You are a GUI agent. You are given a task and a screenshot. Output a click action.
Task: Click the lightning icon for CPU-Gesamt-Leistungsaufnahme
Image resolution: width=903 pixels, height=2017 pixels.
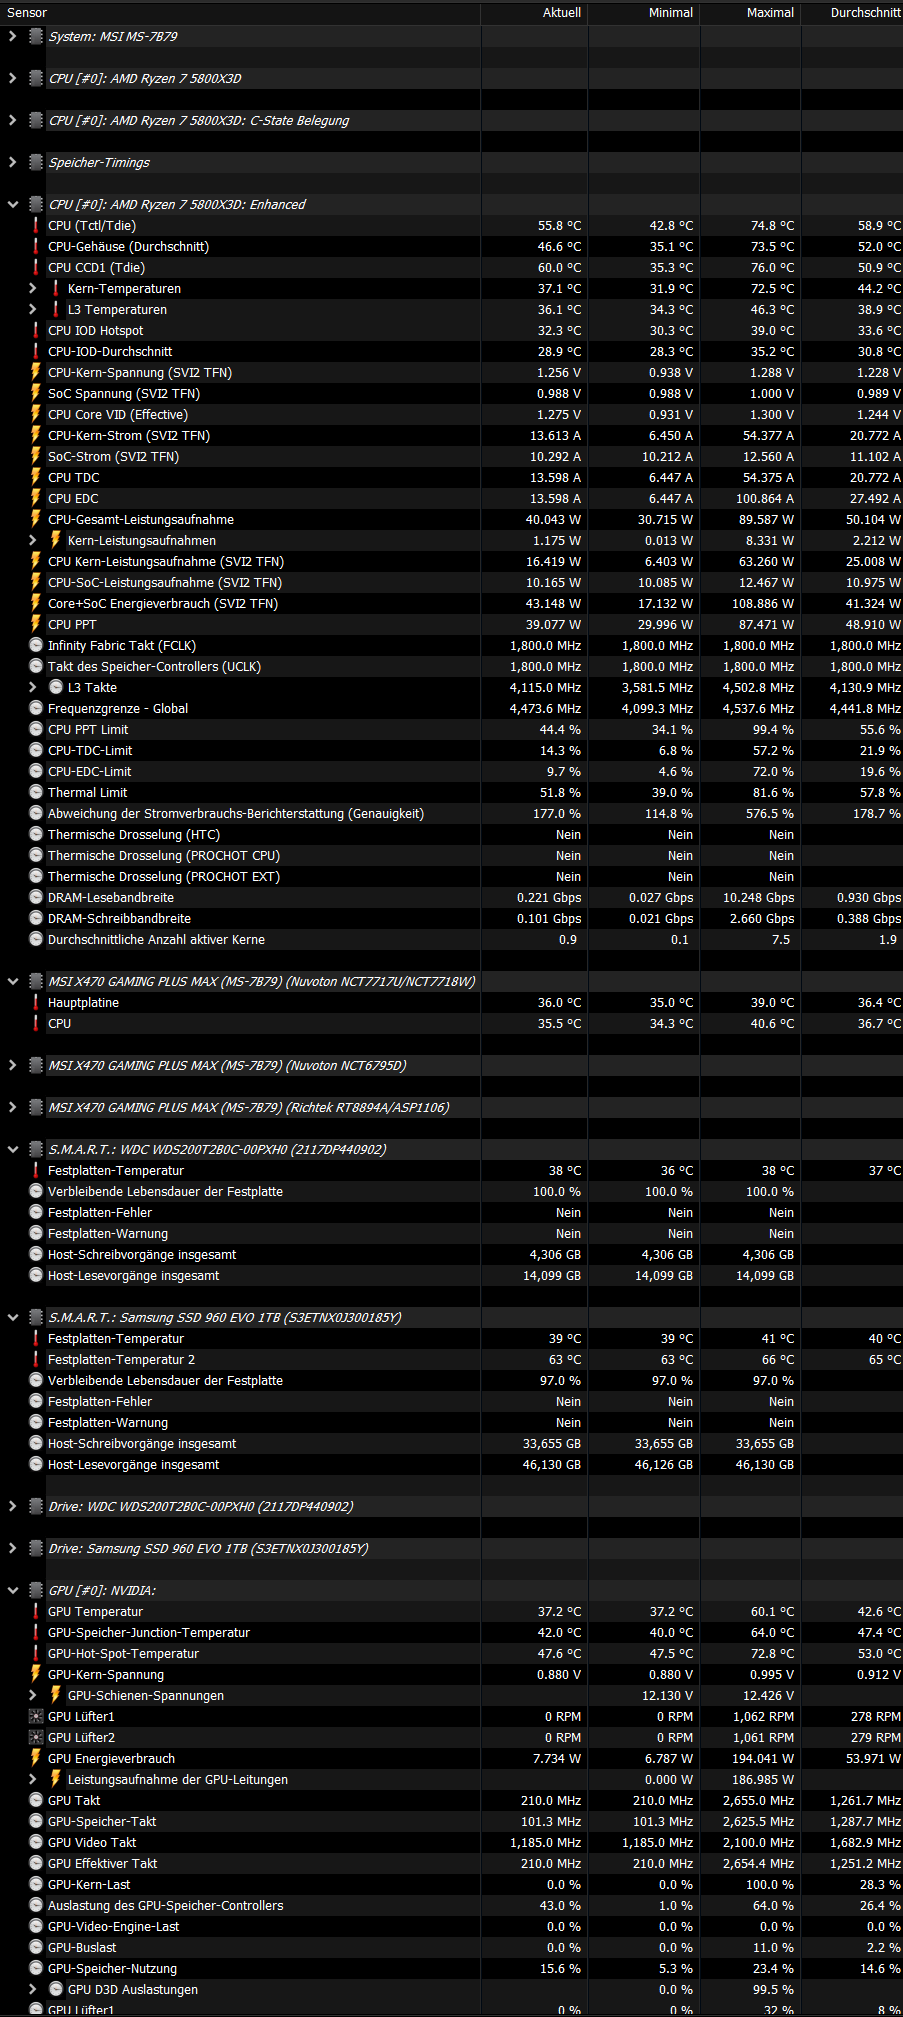pos(36,519)
